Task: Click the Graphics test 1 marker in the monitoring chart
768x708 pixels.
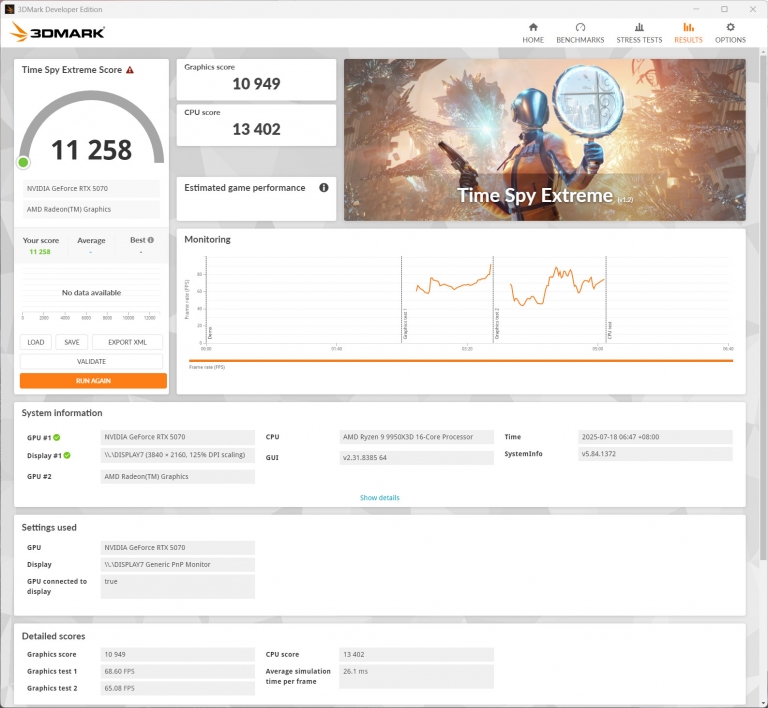Action: [x=405, y=324]
